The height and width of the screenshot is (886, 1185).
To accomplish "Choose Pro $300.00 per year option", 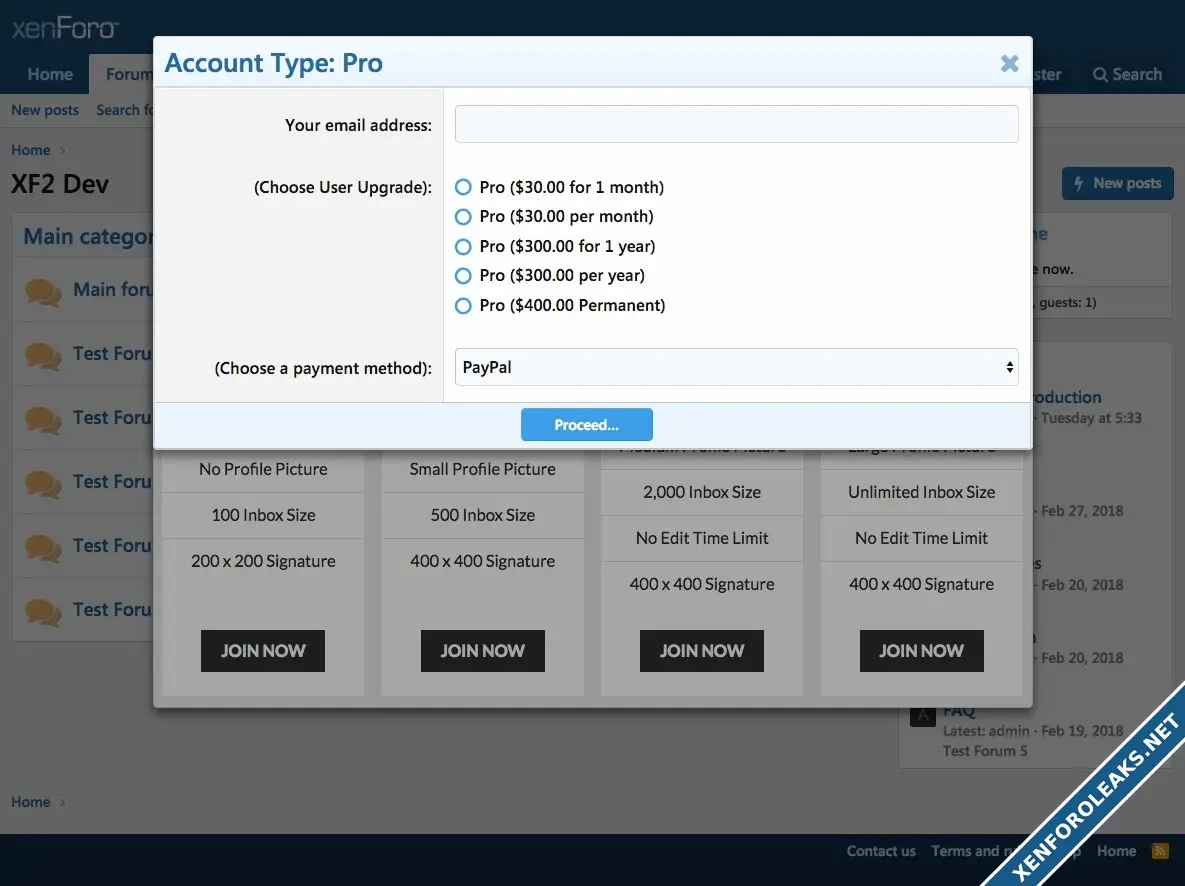I will [463, 276].
